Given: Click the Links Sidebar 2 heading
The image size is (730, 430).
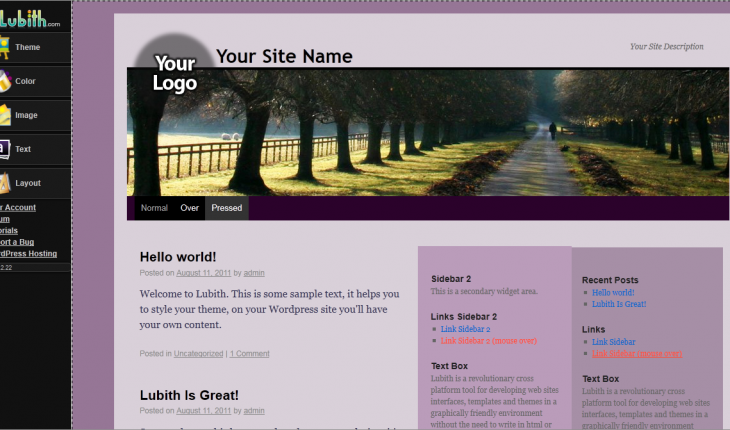Looking at the screenshot, I should (464, 316).
